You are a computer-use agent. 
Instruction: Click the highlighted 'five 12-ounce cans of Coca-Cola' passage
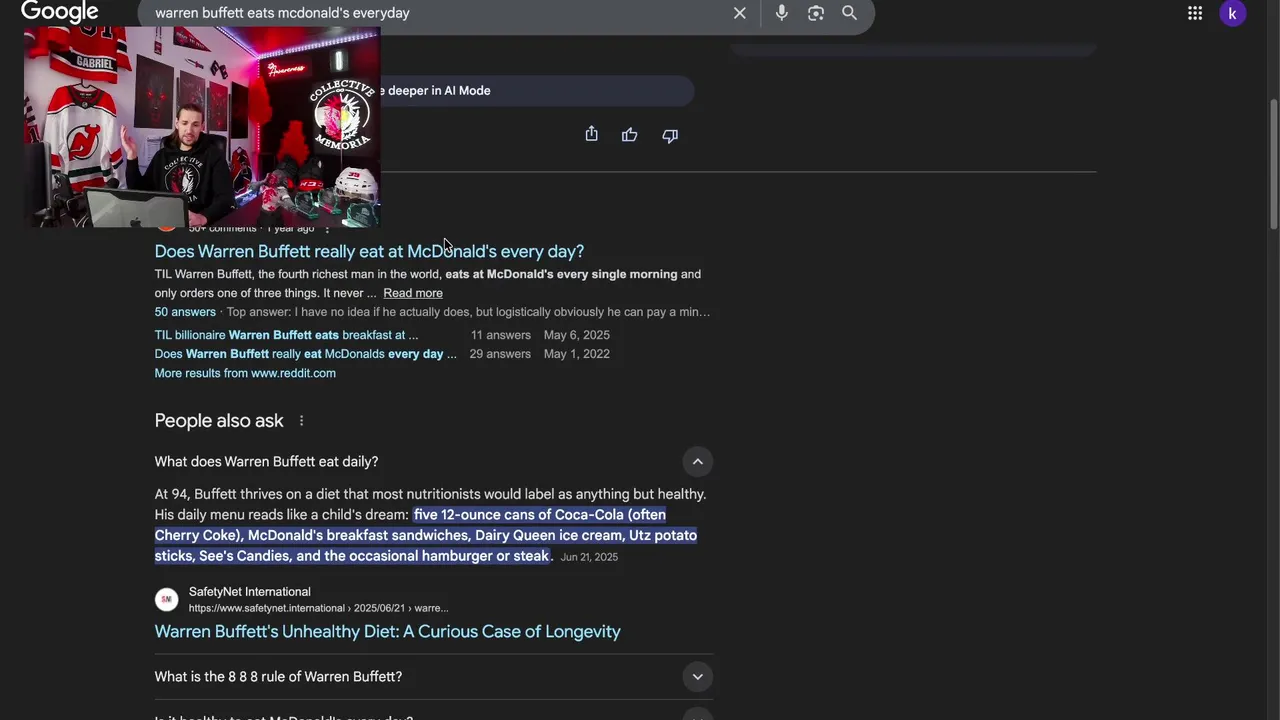(426, 535)
